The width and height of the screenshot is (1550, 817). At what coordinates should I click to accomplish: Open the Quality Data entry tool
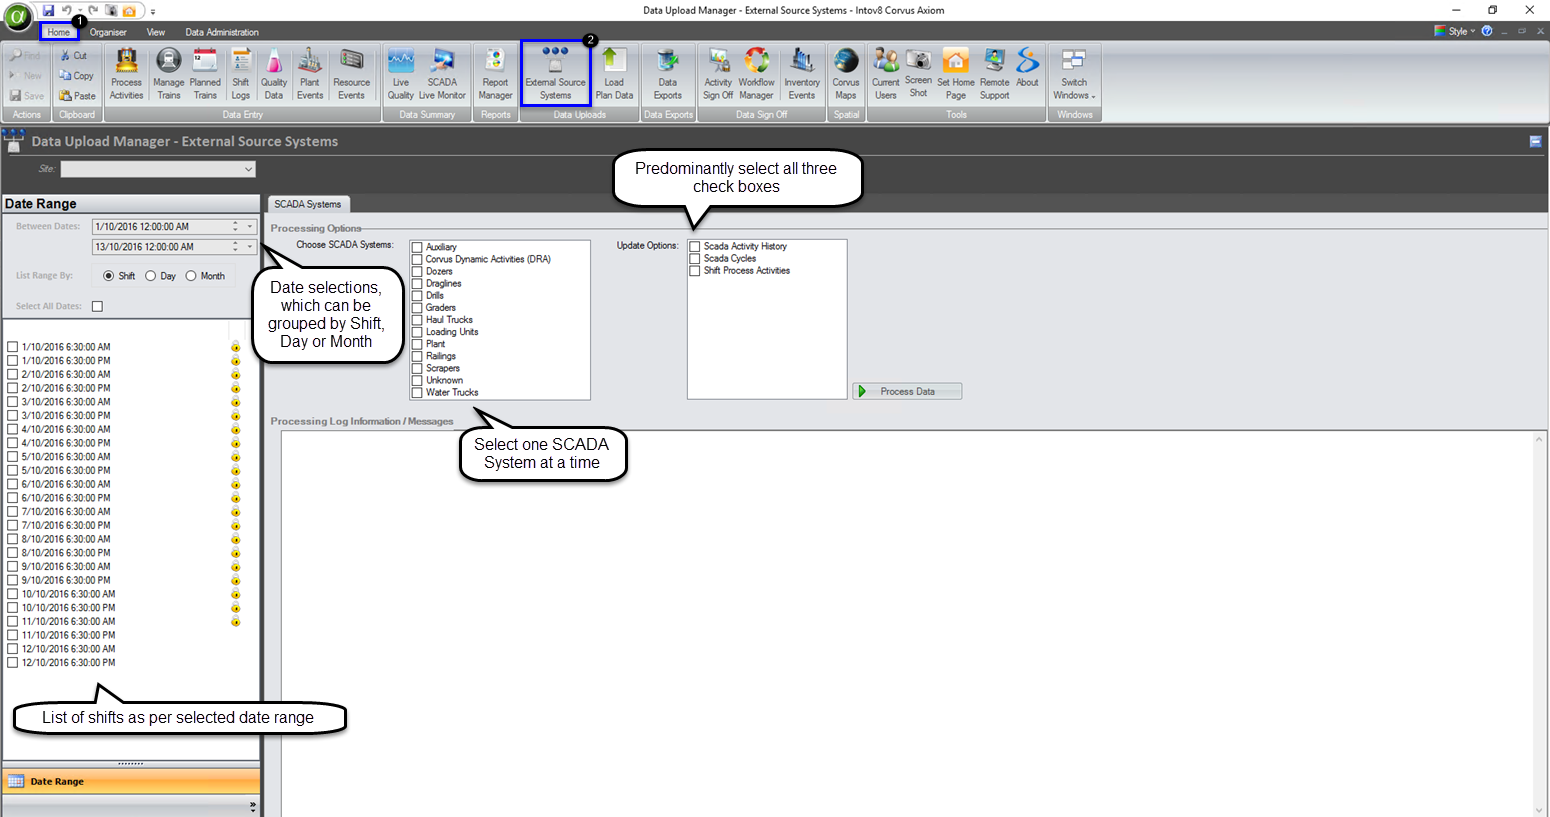tap(273, 70)
